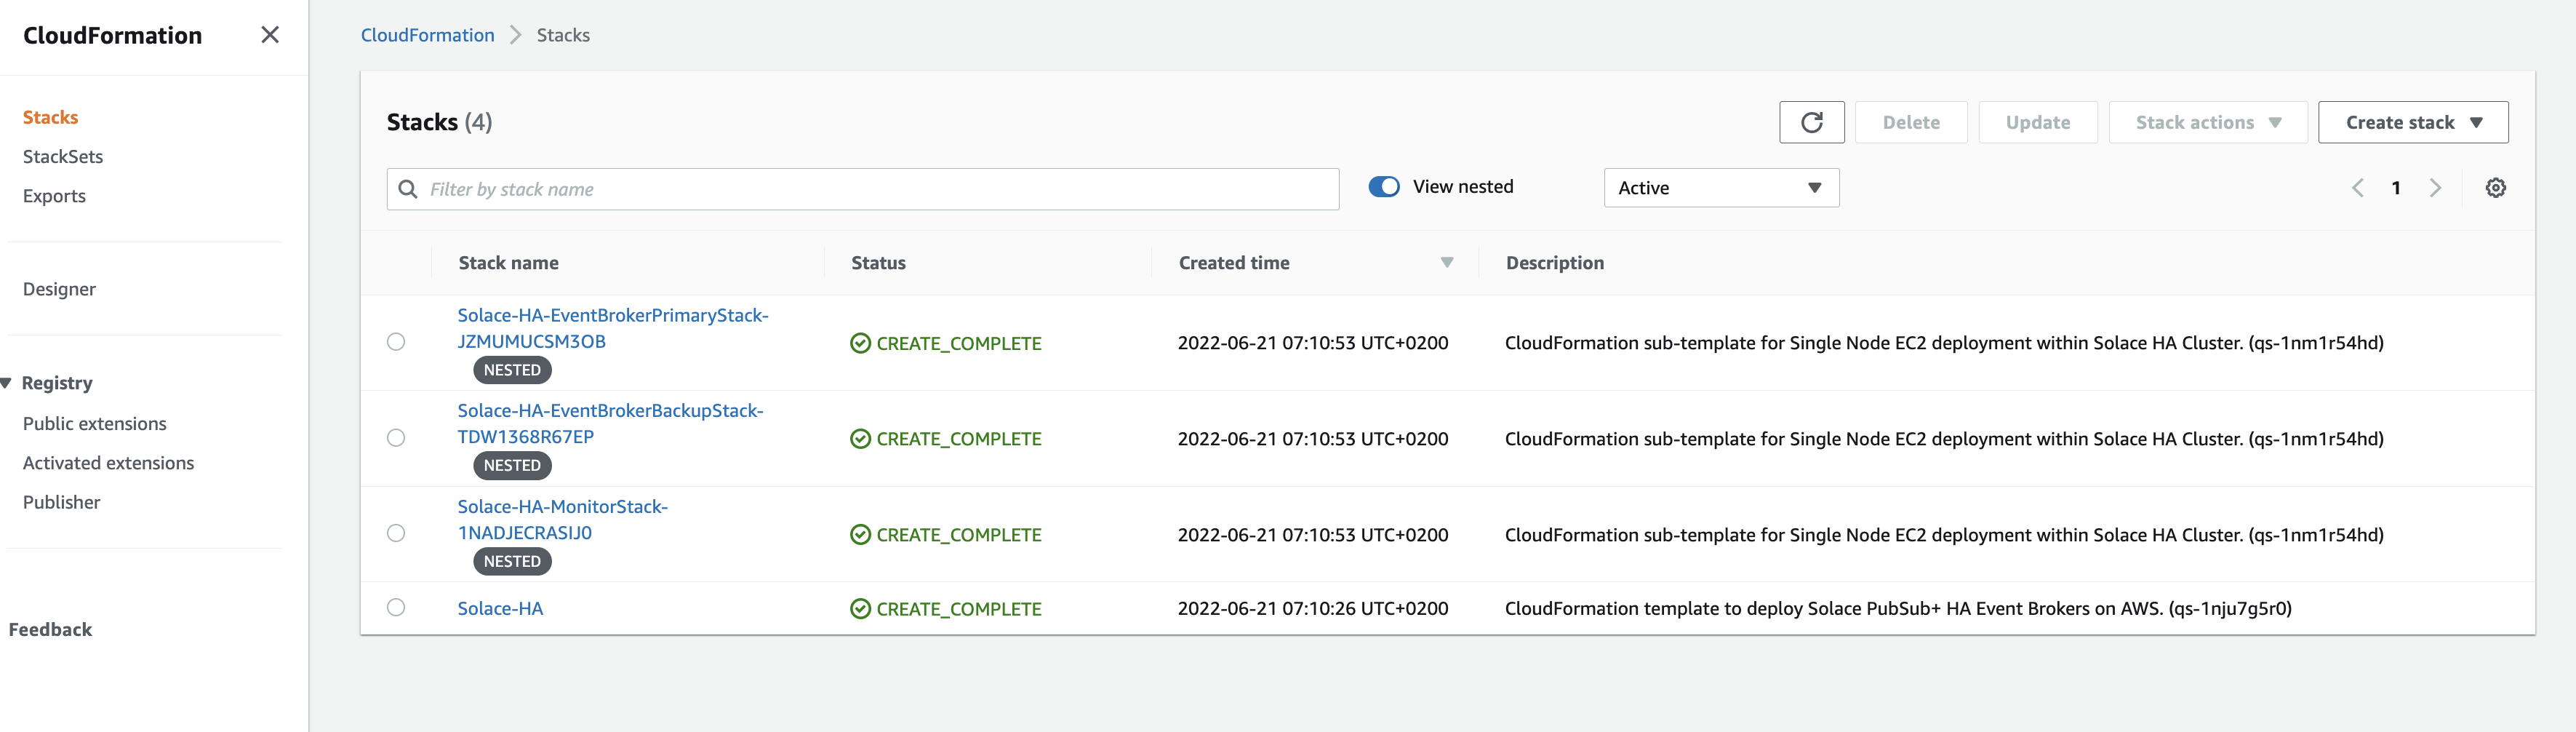
Task: Open Stacks in the sidebar
Action: [x=50, y=117]
